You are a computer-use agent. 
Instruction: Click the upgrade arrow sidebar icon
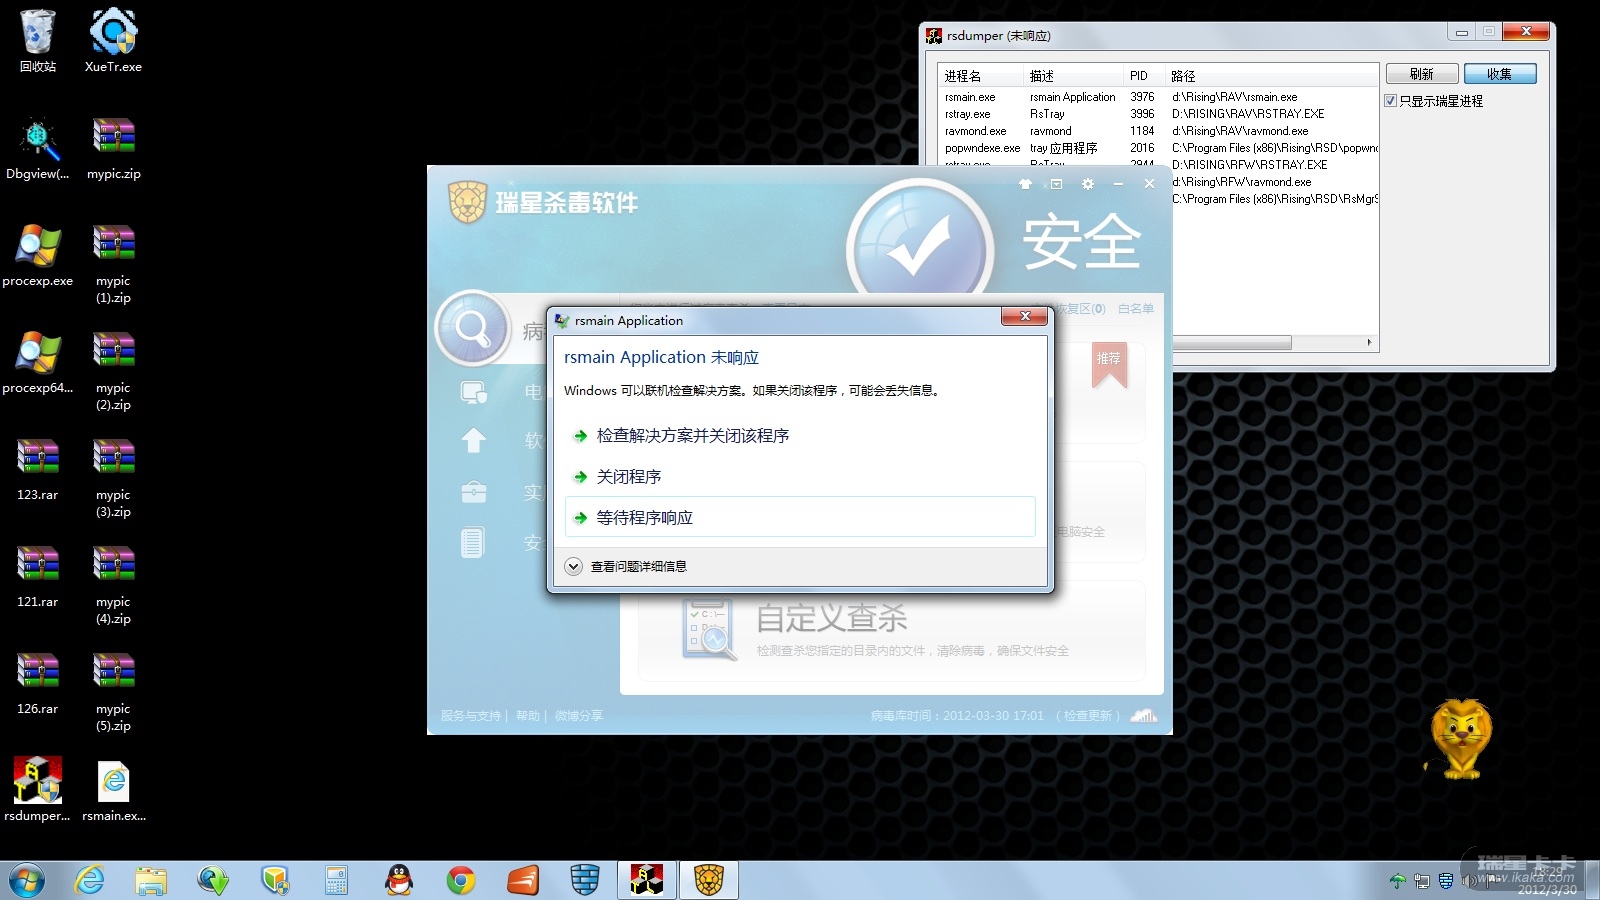tap(474, 440)
